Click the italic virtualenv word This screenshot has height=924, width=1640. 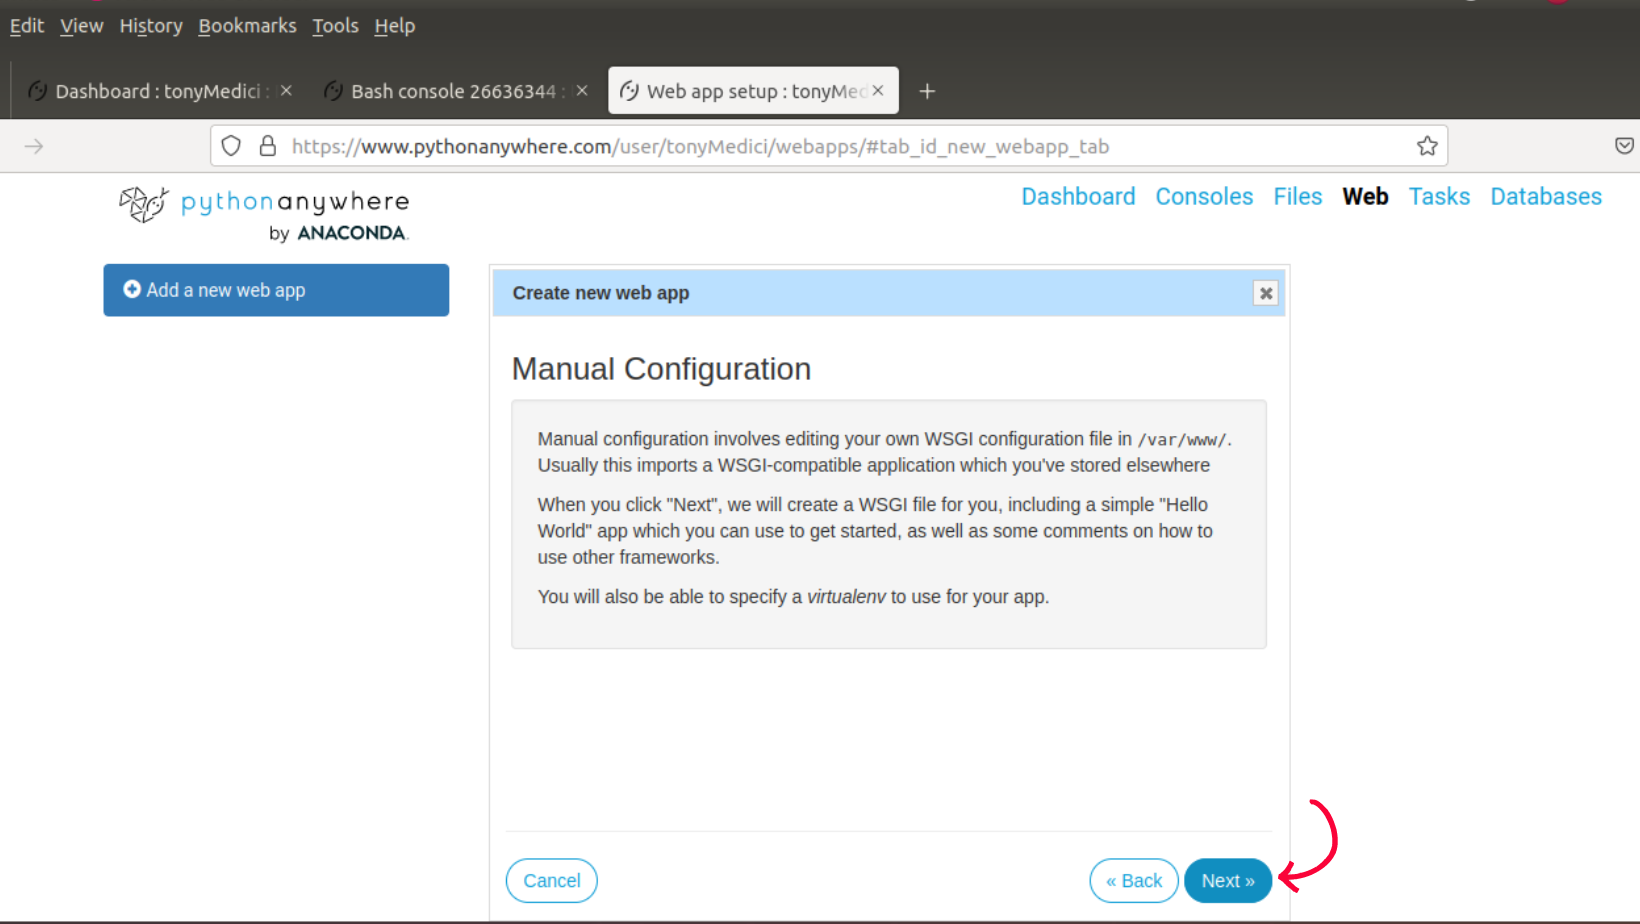coord(846,597)
